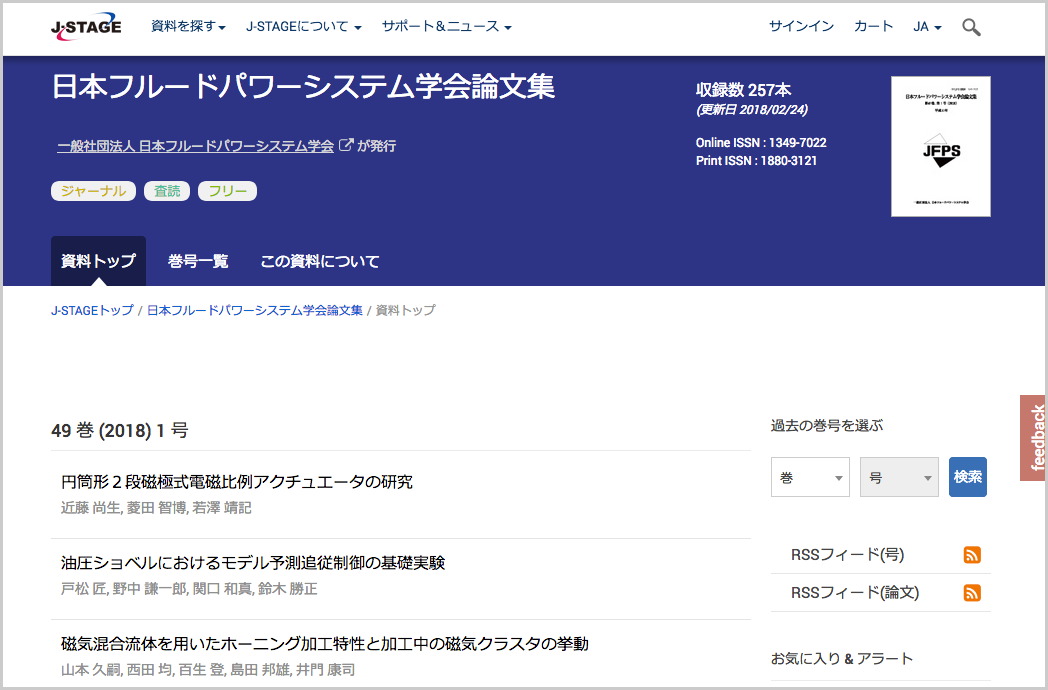The height and width of the screenshot is (690, 1048).
Task: Click the Print ISSN : 1880-3121 text
Action: coord(757,160)
